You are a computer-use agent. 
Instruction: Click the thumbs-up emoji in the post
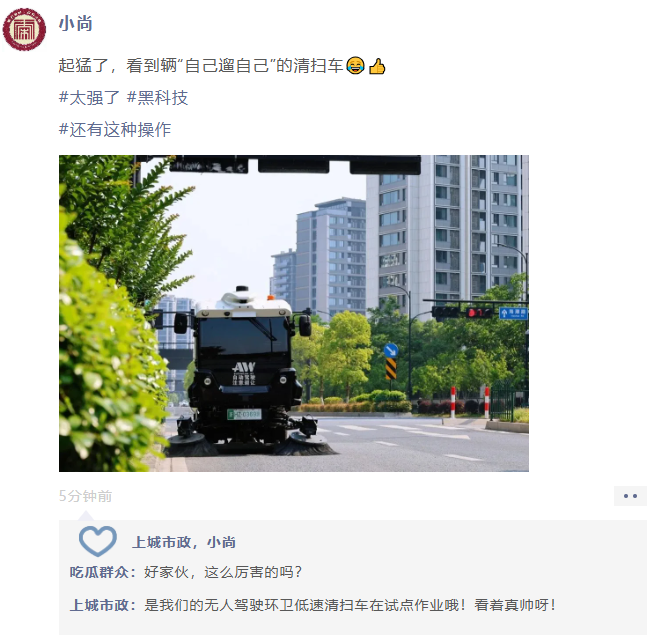(x=377, y=66)
